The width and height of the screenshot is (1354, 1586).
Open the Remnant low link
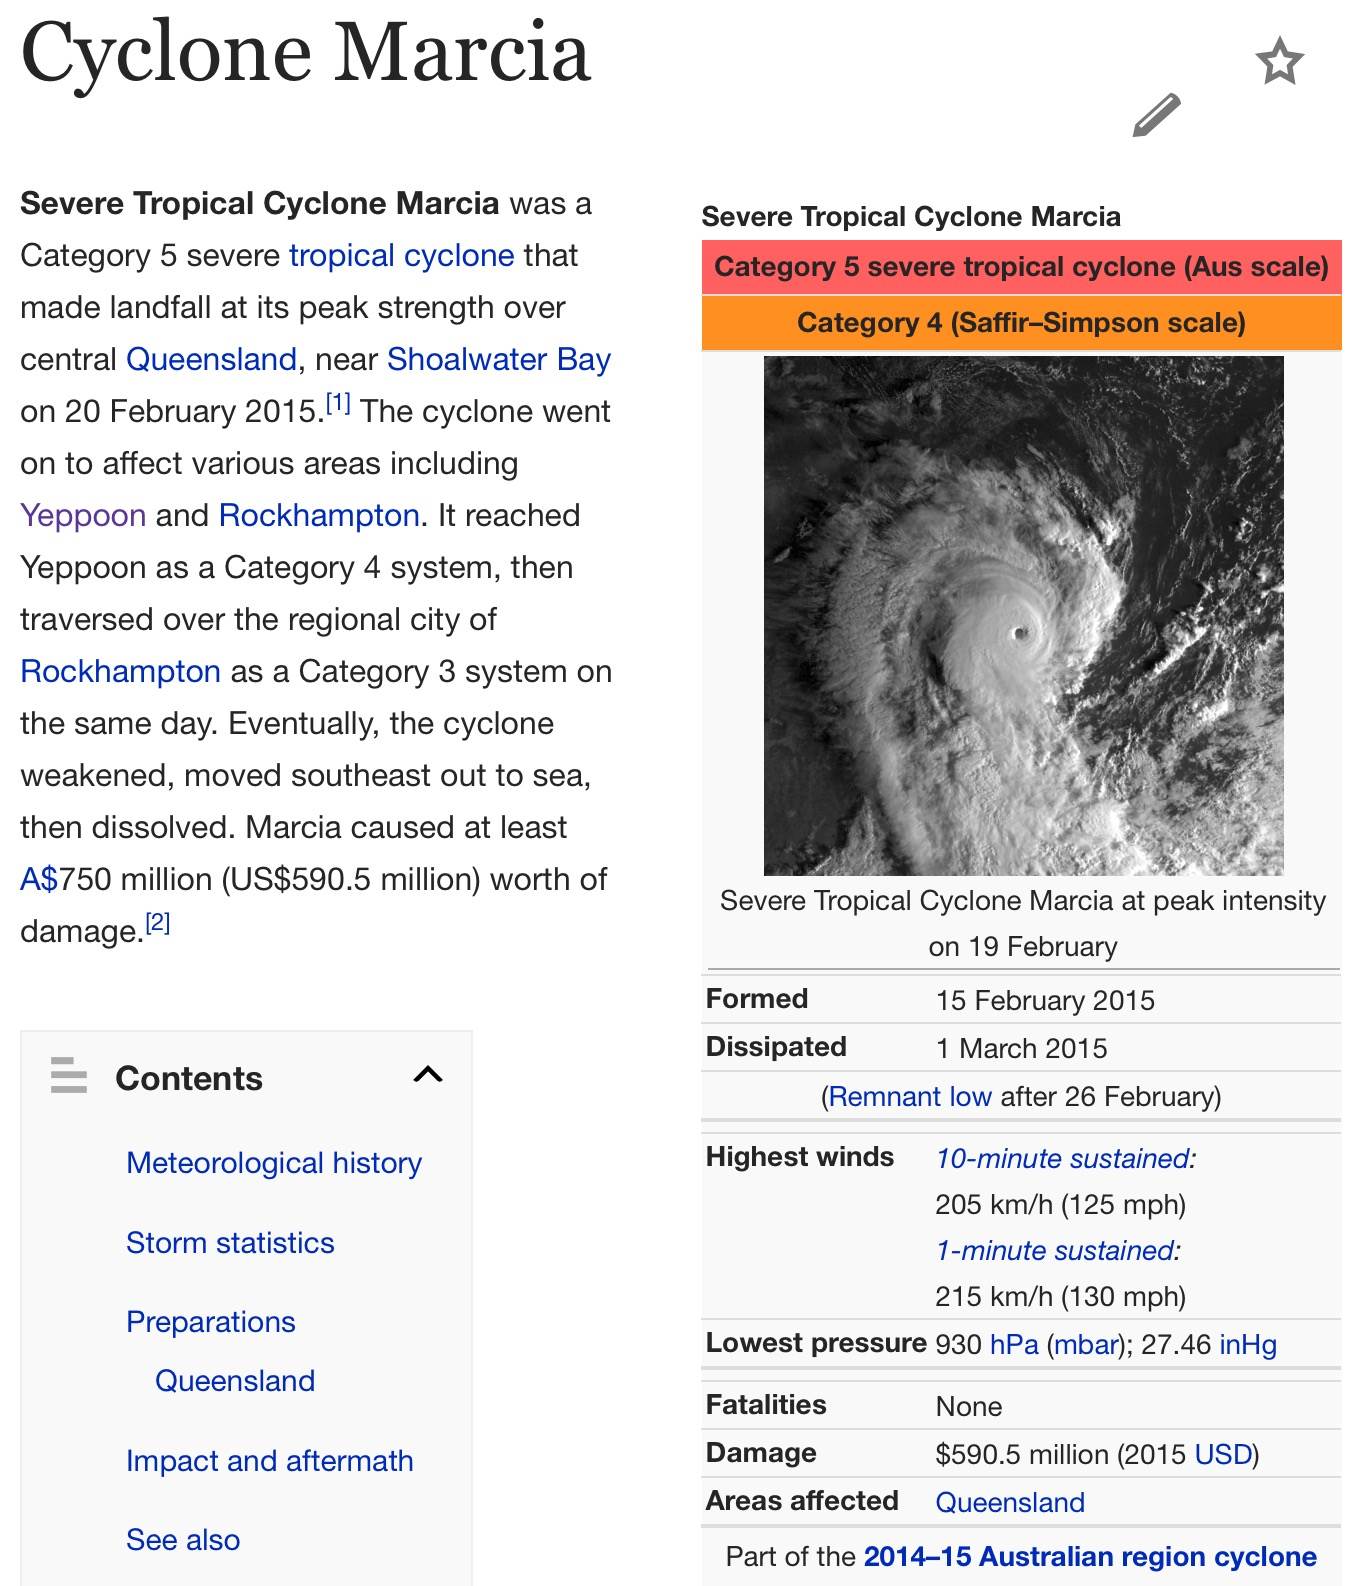909,1097
